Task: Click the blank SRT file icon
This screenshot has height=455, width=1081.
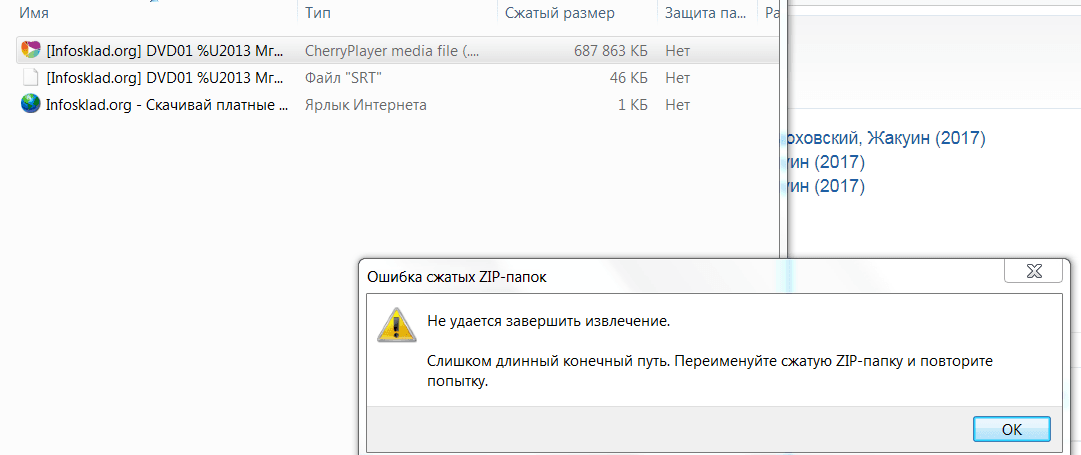Action: pos(30,77)
